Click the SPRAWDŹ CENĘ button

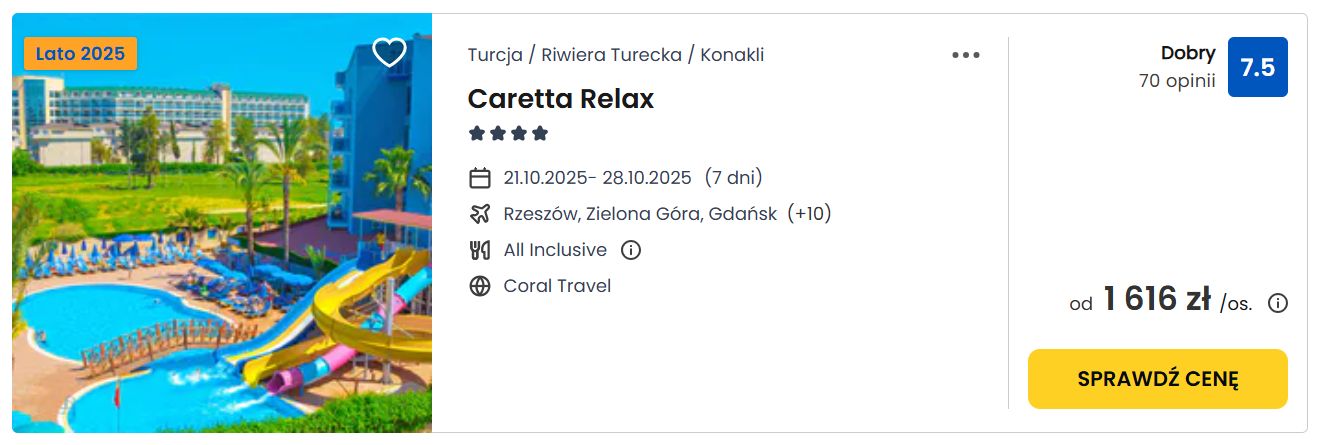pyautogui.click(x=1157, y=379)
